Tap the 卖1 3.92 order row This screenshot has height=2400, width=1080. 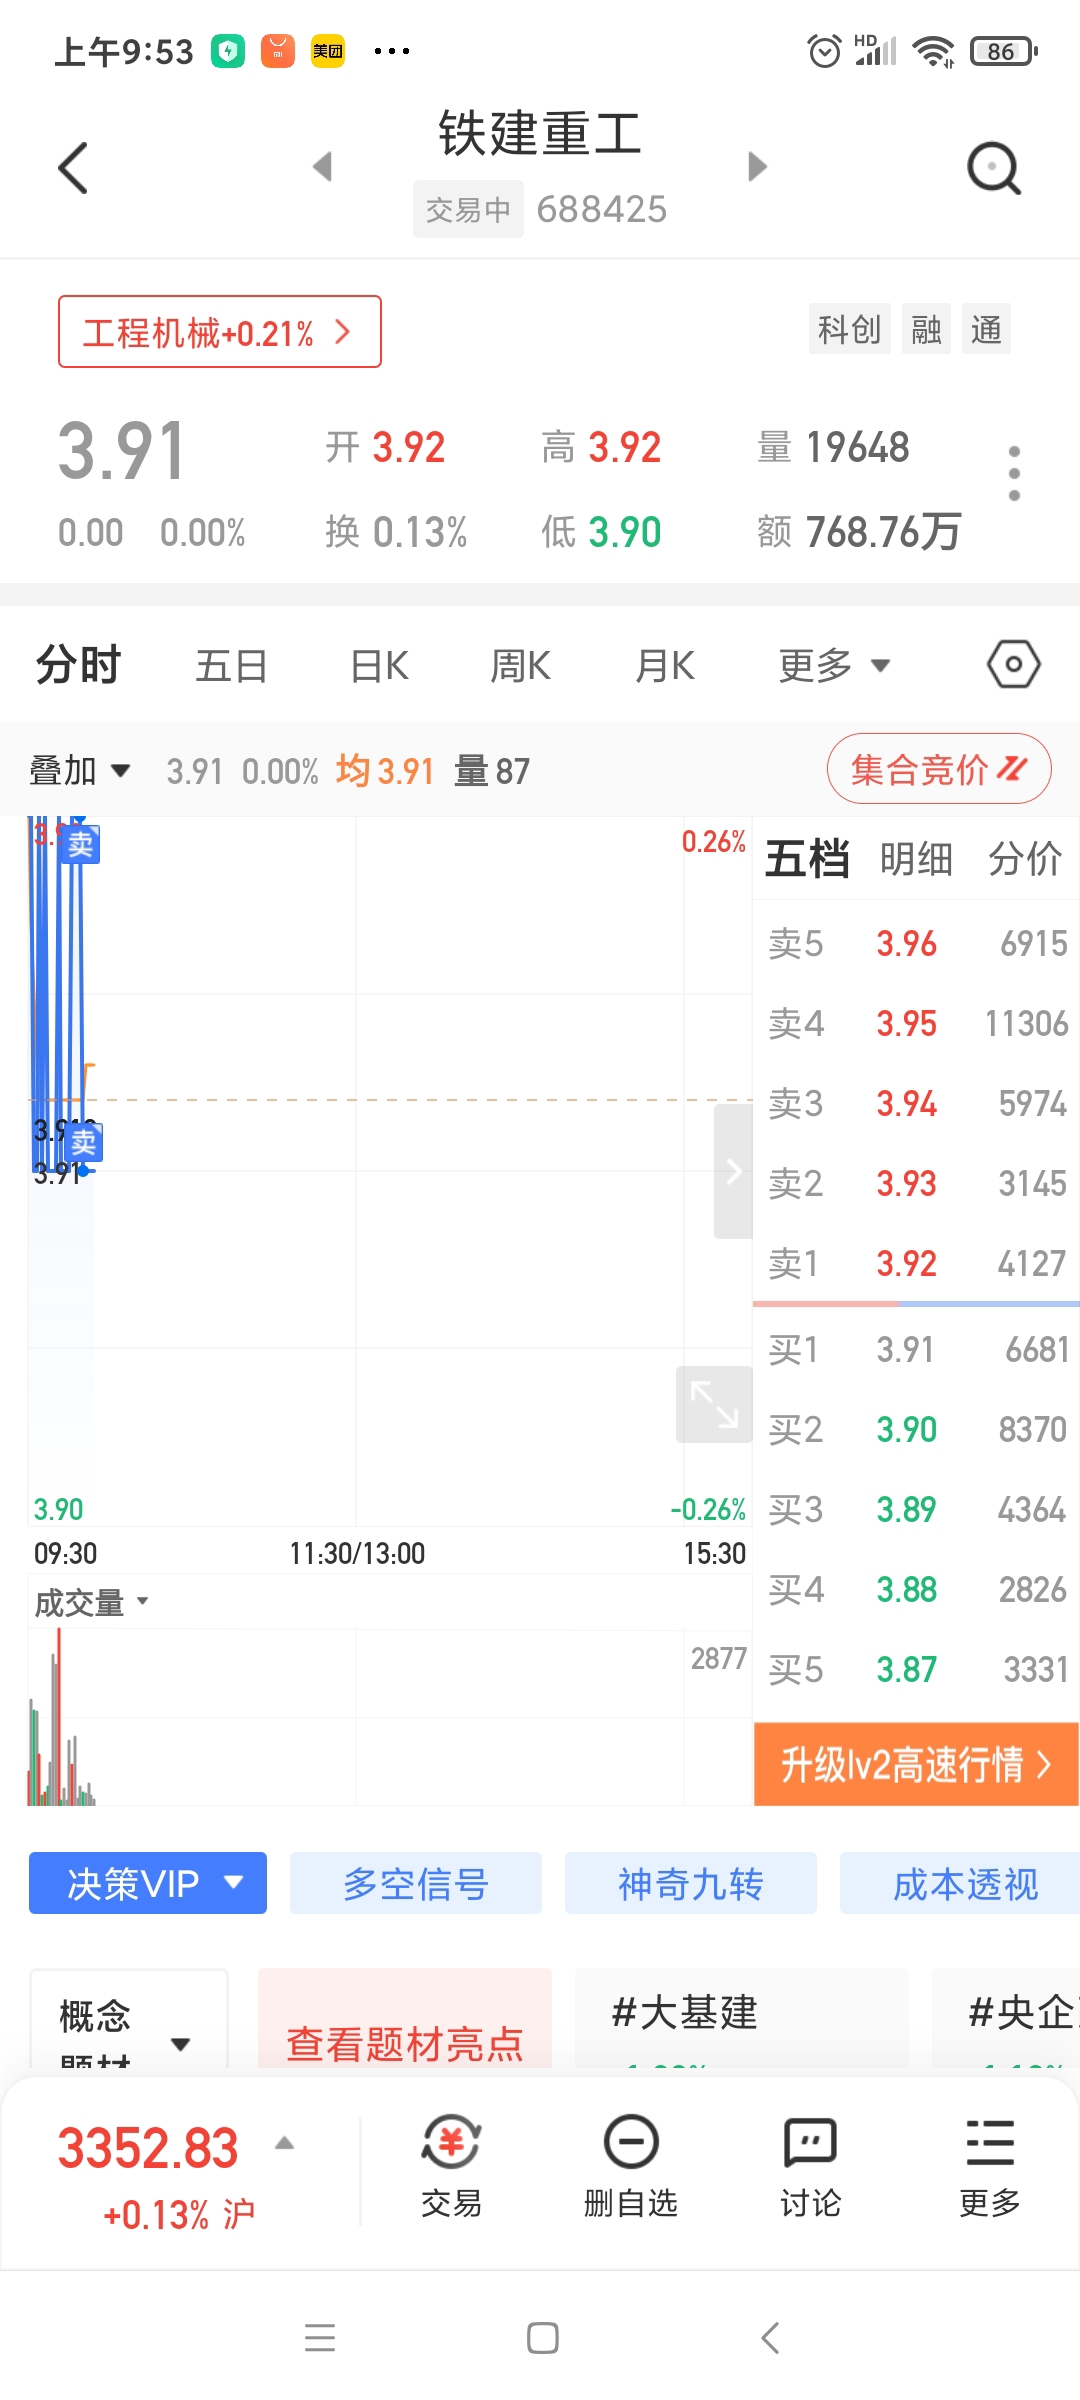click(x=916, y=1263)
